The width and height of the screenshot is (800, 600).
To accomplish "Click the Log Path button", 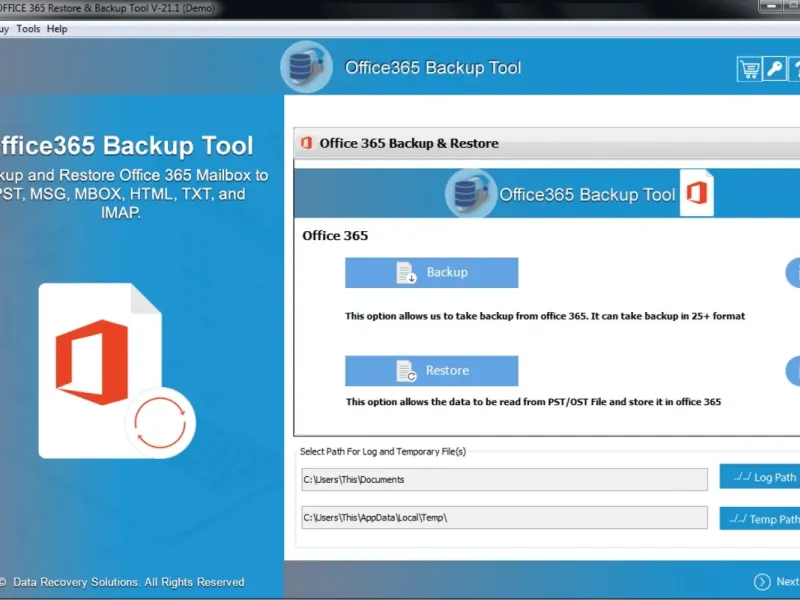I will pos(760,477).
